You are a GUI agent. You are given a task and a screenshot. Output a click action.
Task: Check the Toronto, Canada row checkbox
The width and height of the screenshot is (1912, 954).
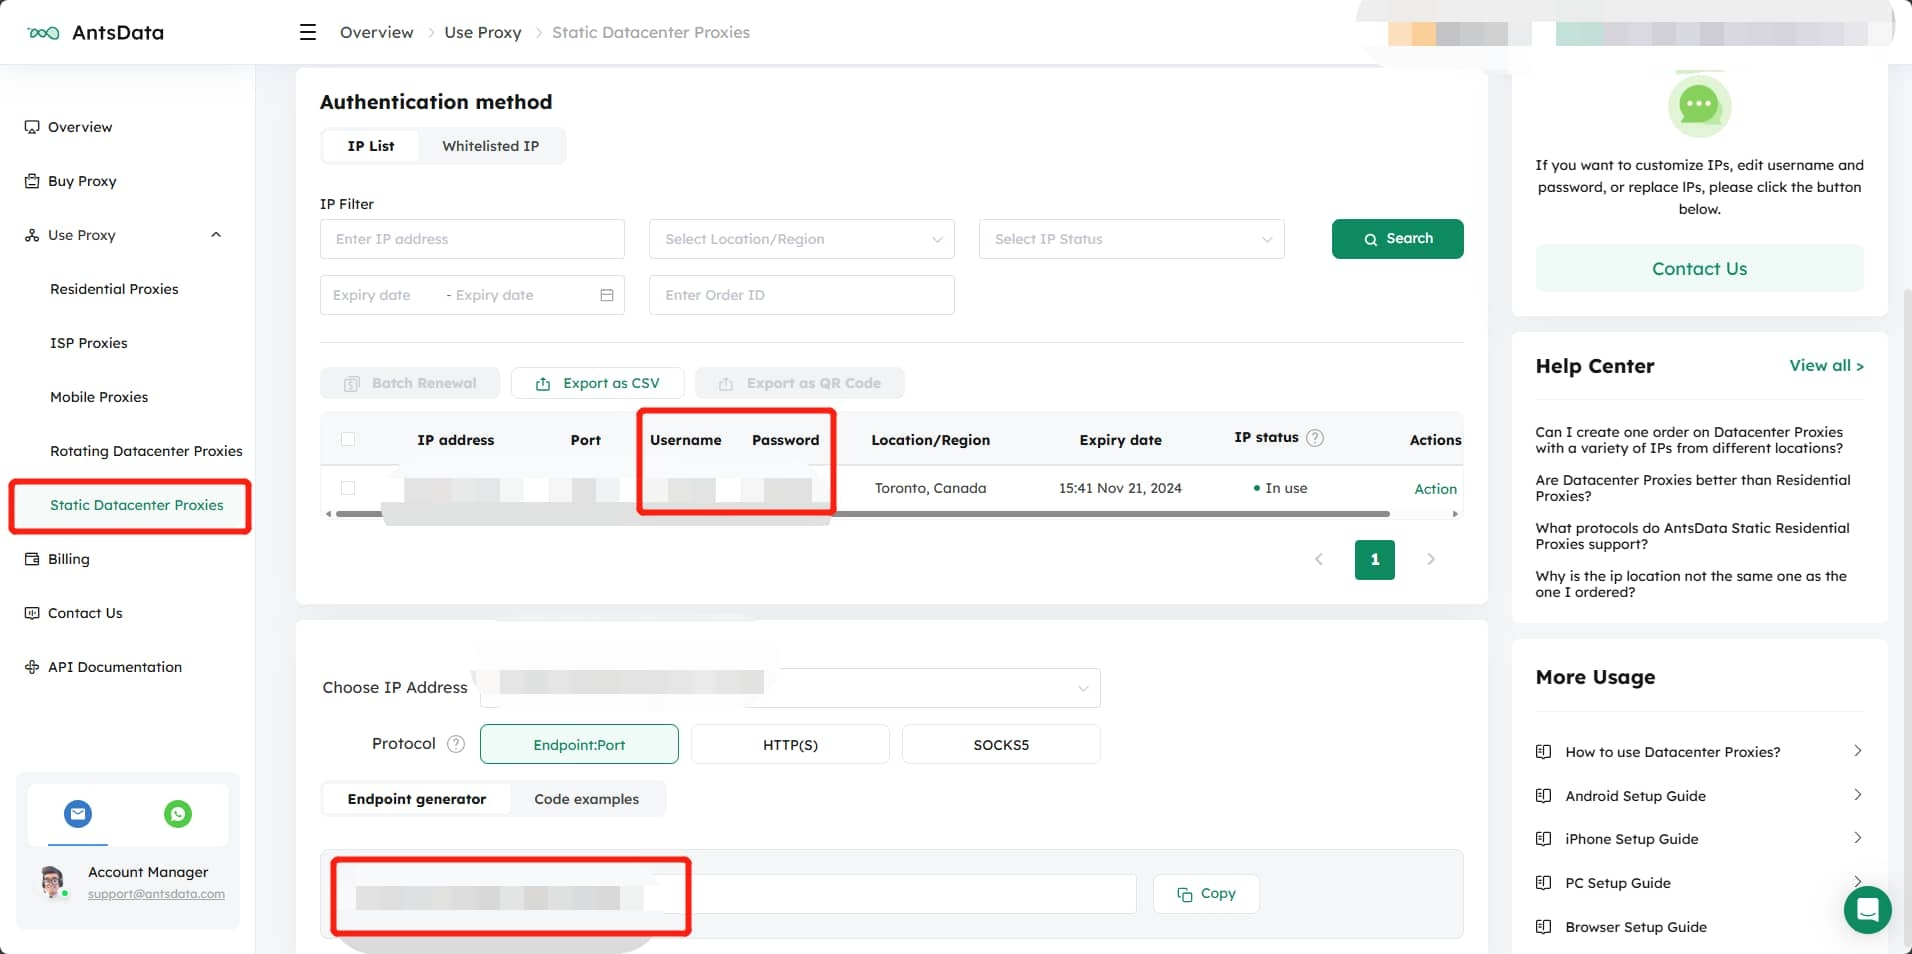tap(348, 488)
